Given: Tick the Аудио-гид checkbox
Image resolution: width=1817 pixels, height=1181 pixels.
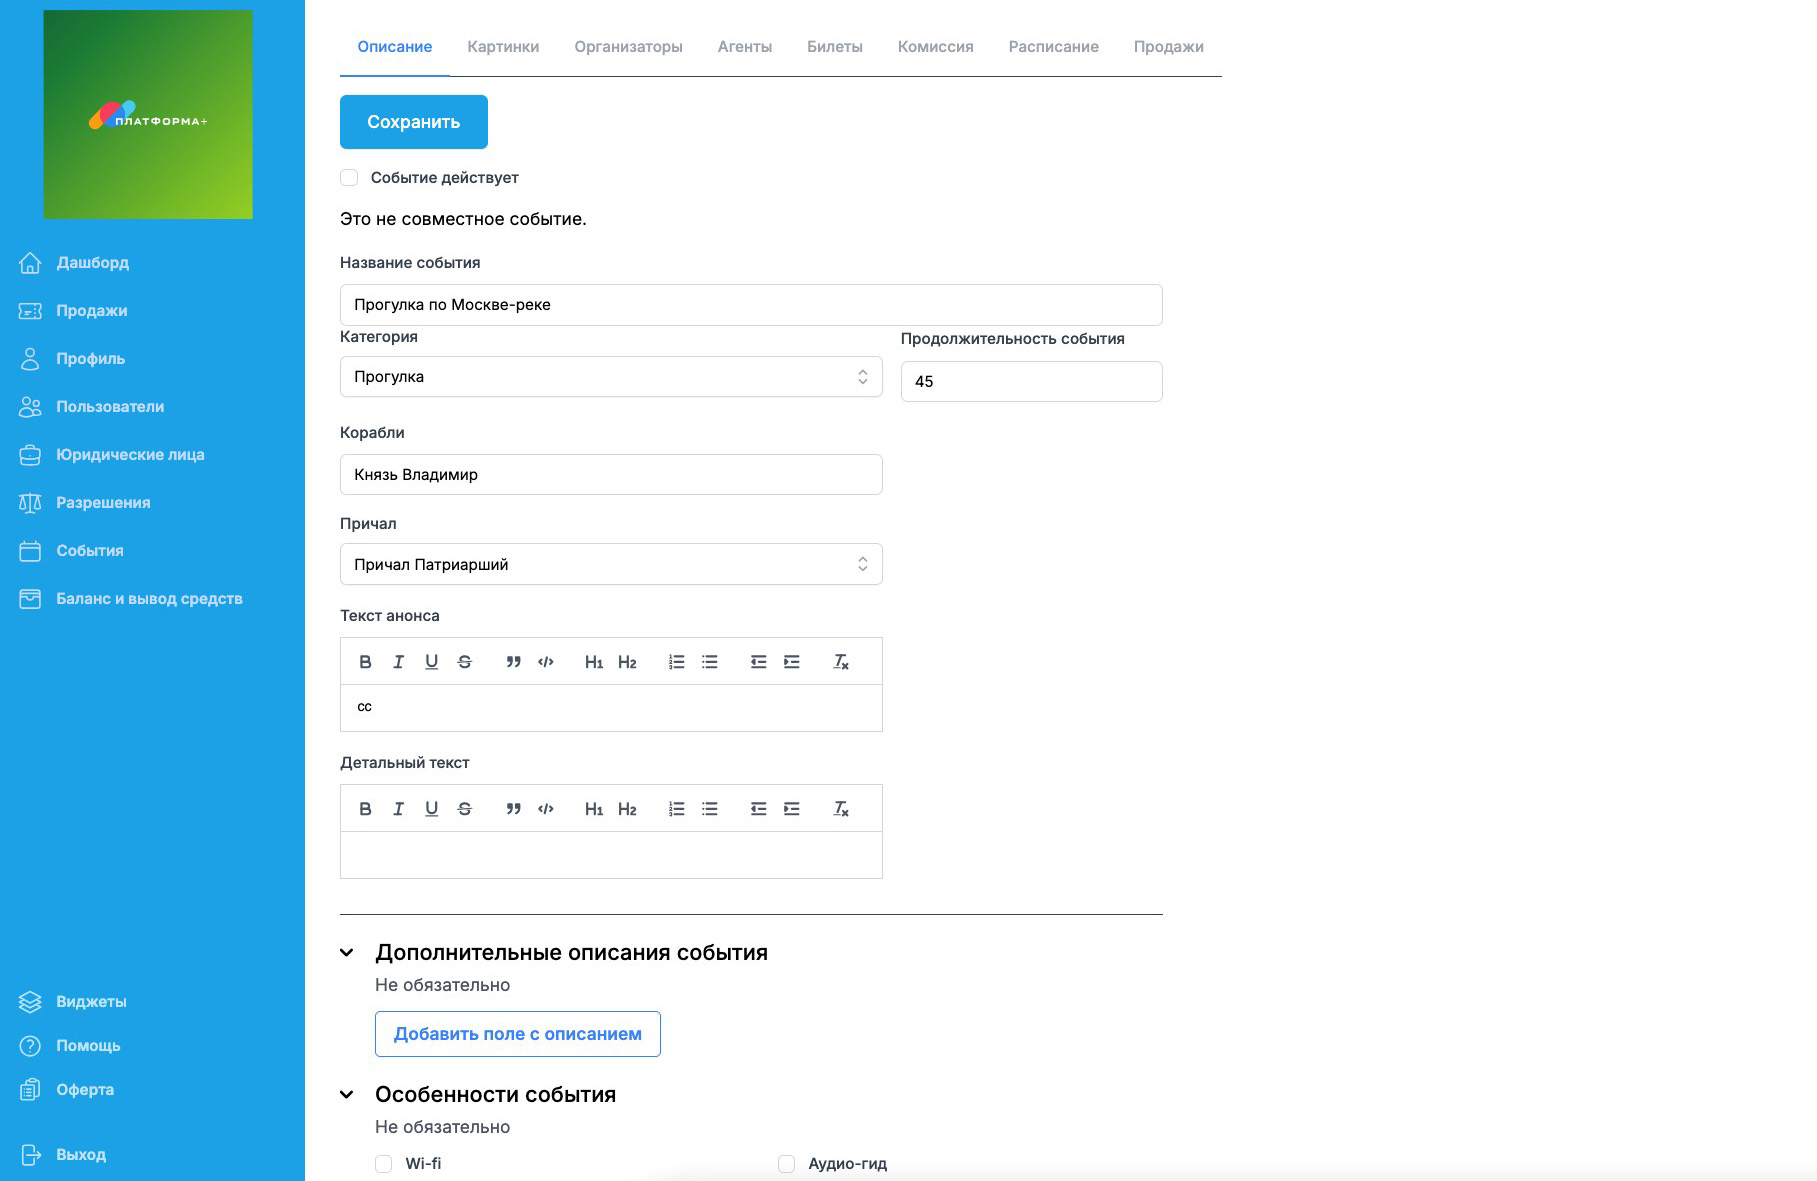Looking at the screenshot, I should pos(787,1164).
